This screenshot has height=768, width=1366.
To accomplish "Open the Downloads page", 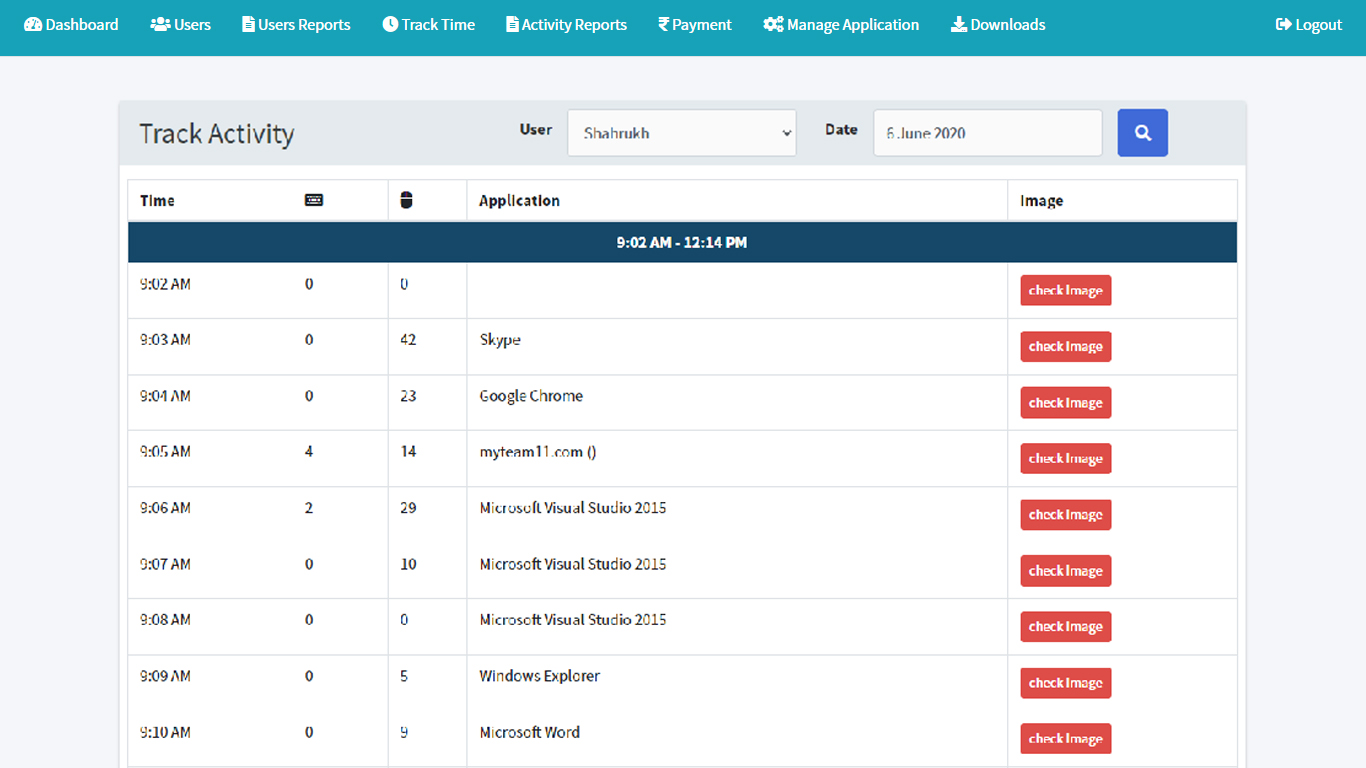I will [x=997, y=25].
